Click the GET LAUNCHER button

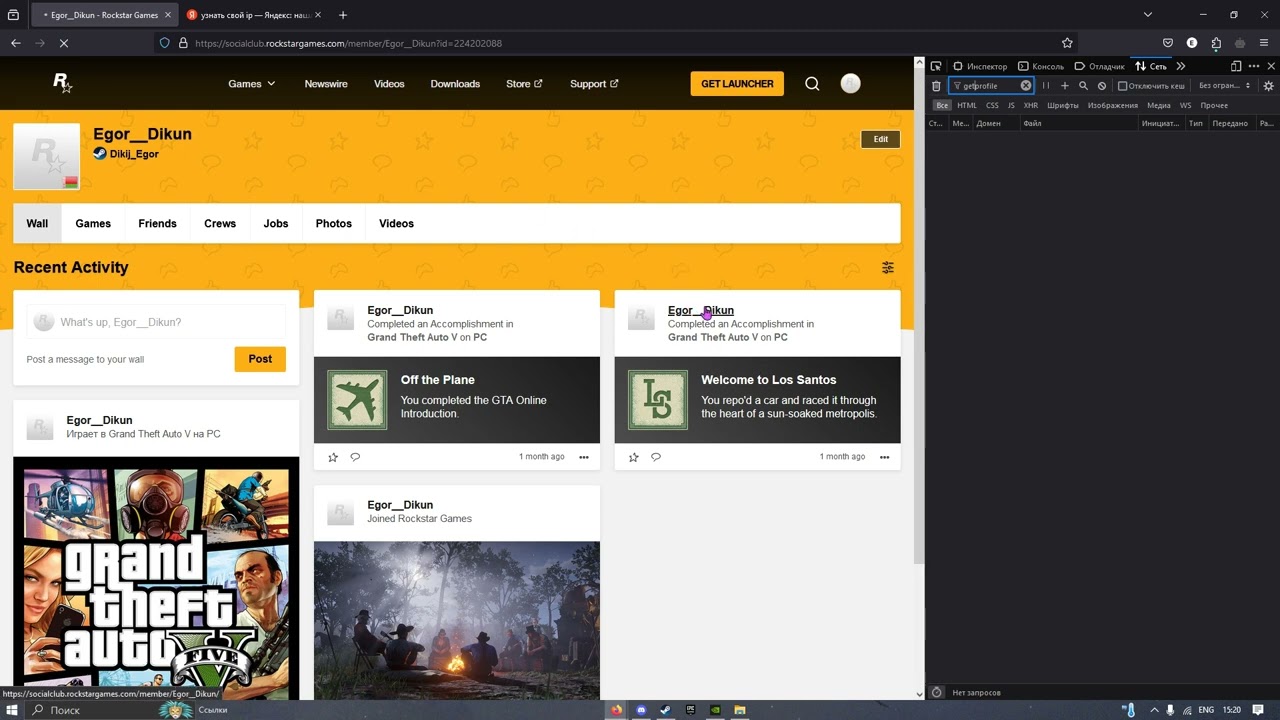737,84
